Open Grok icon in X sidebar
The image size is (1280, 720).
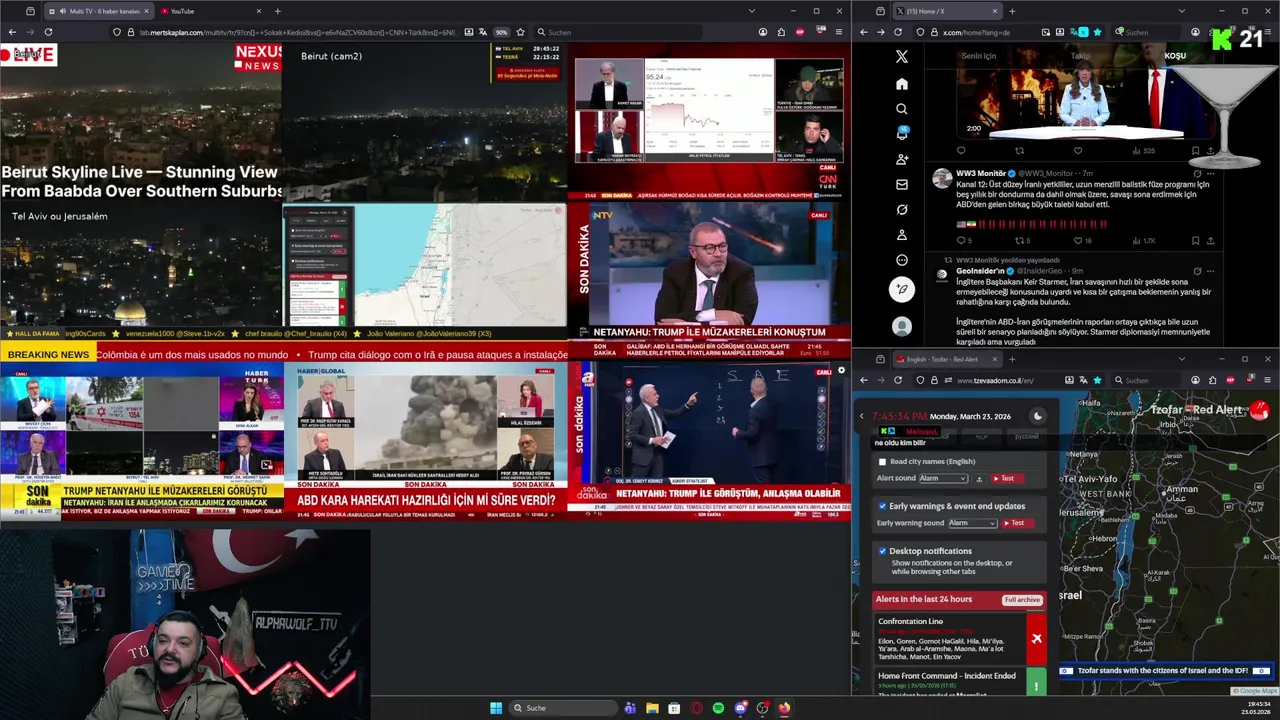(901, 209)
